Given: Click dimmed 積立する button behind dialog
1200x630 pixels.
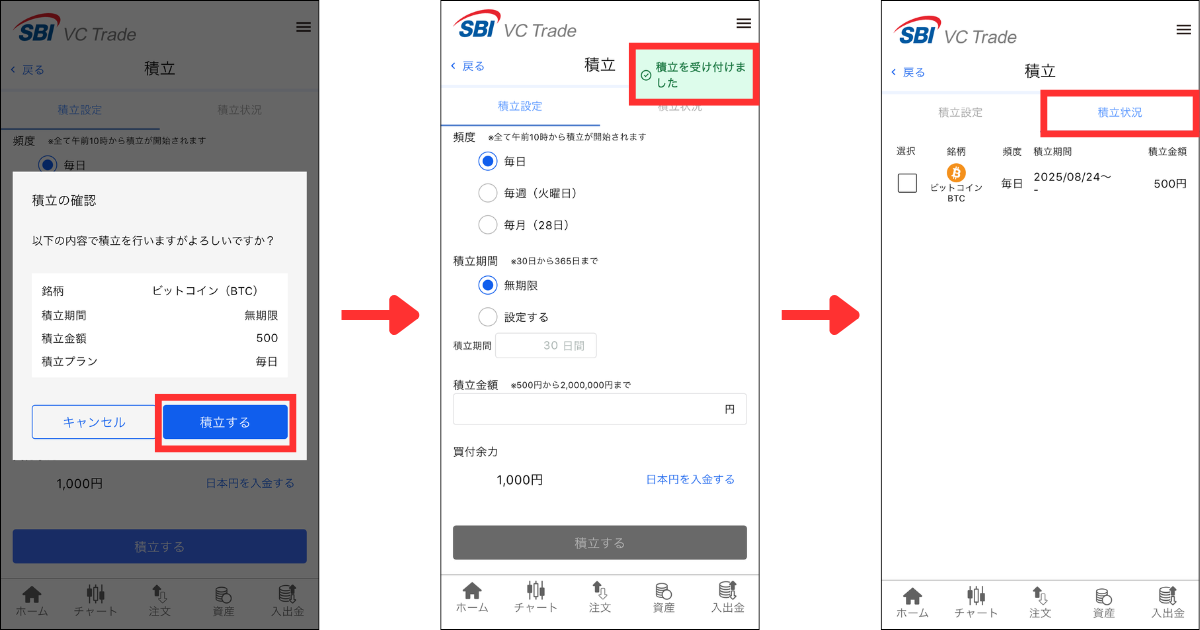Looking at the screenshot, I should [x=160, y=547].
